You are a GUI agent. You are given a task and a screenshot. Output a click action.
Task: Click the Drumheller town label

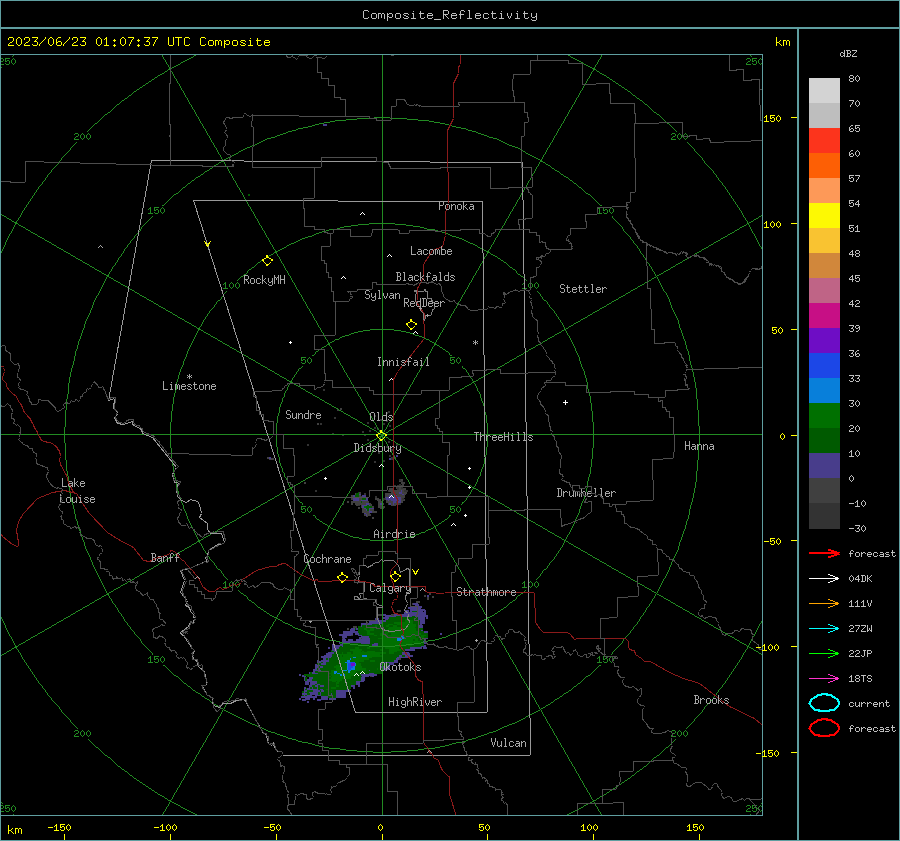[586, 493]
